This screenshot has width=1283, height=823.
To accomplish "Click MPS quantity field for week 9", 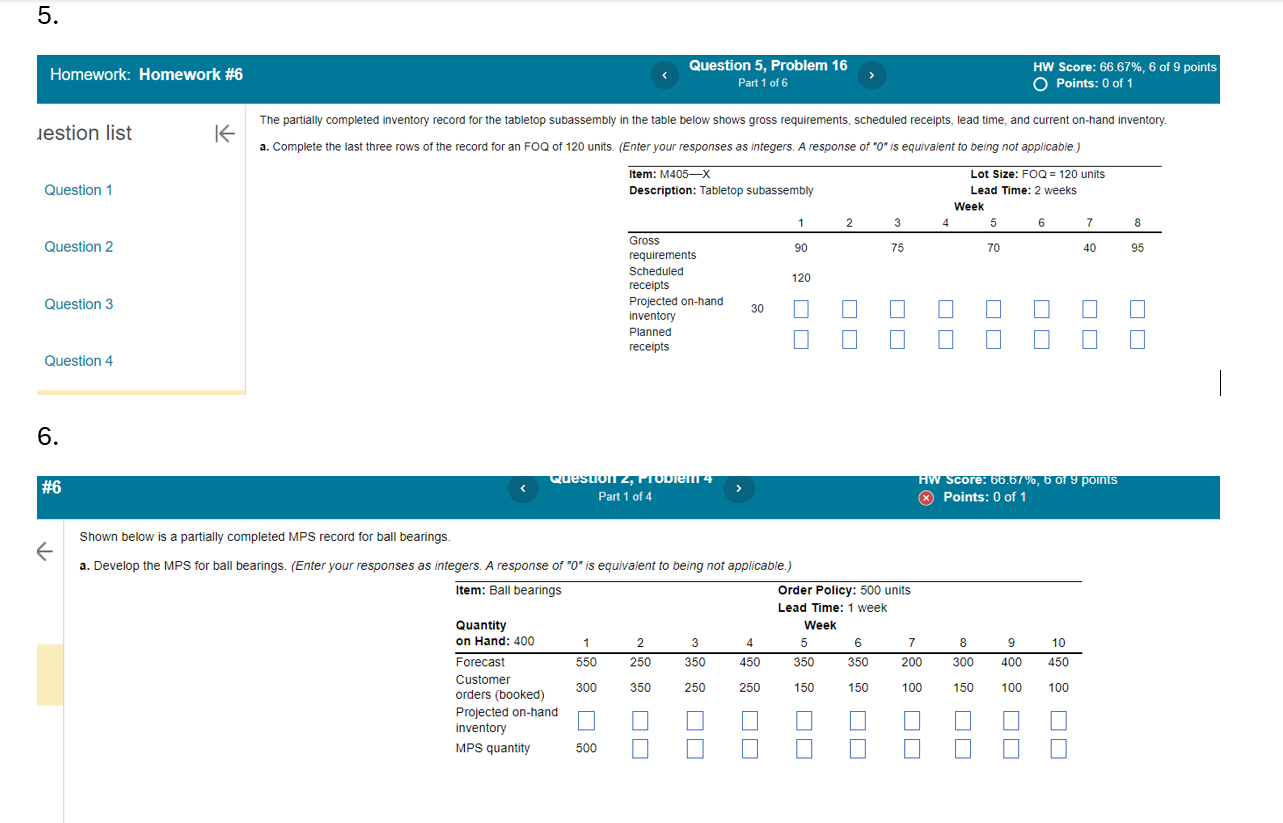I will (x=1011, y=748).
